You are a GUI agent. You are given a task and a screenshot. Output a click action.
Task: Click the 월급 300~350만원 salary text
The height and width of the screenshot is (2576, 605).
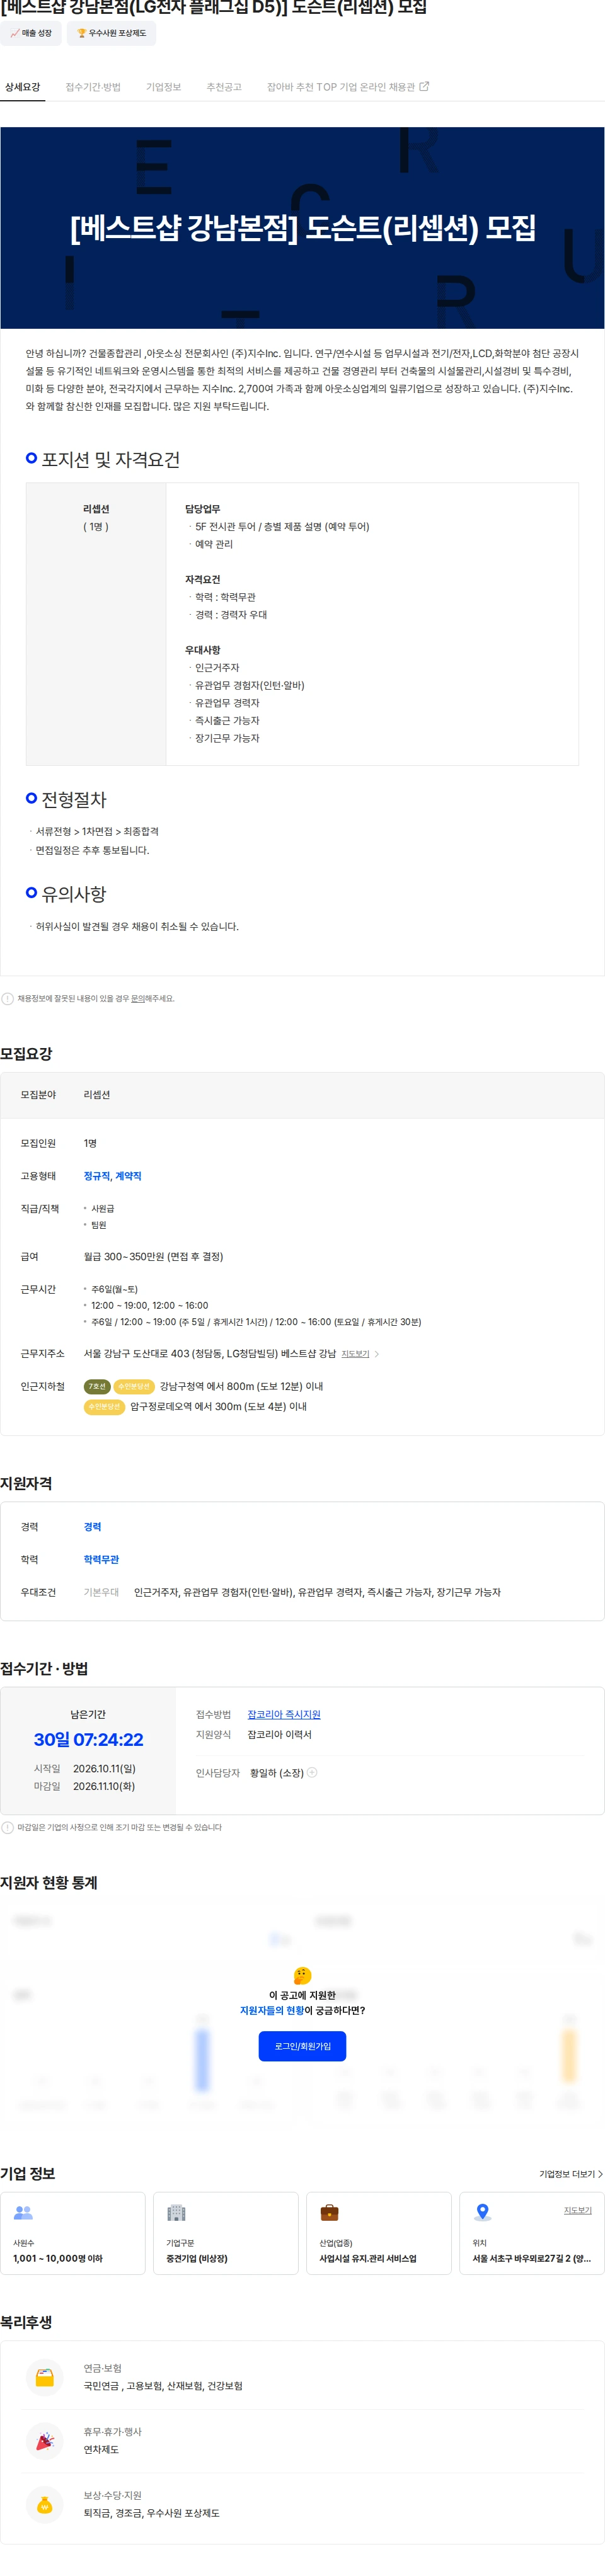coord(153,1256)
